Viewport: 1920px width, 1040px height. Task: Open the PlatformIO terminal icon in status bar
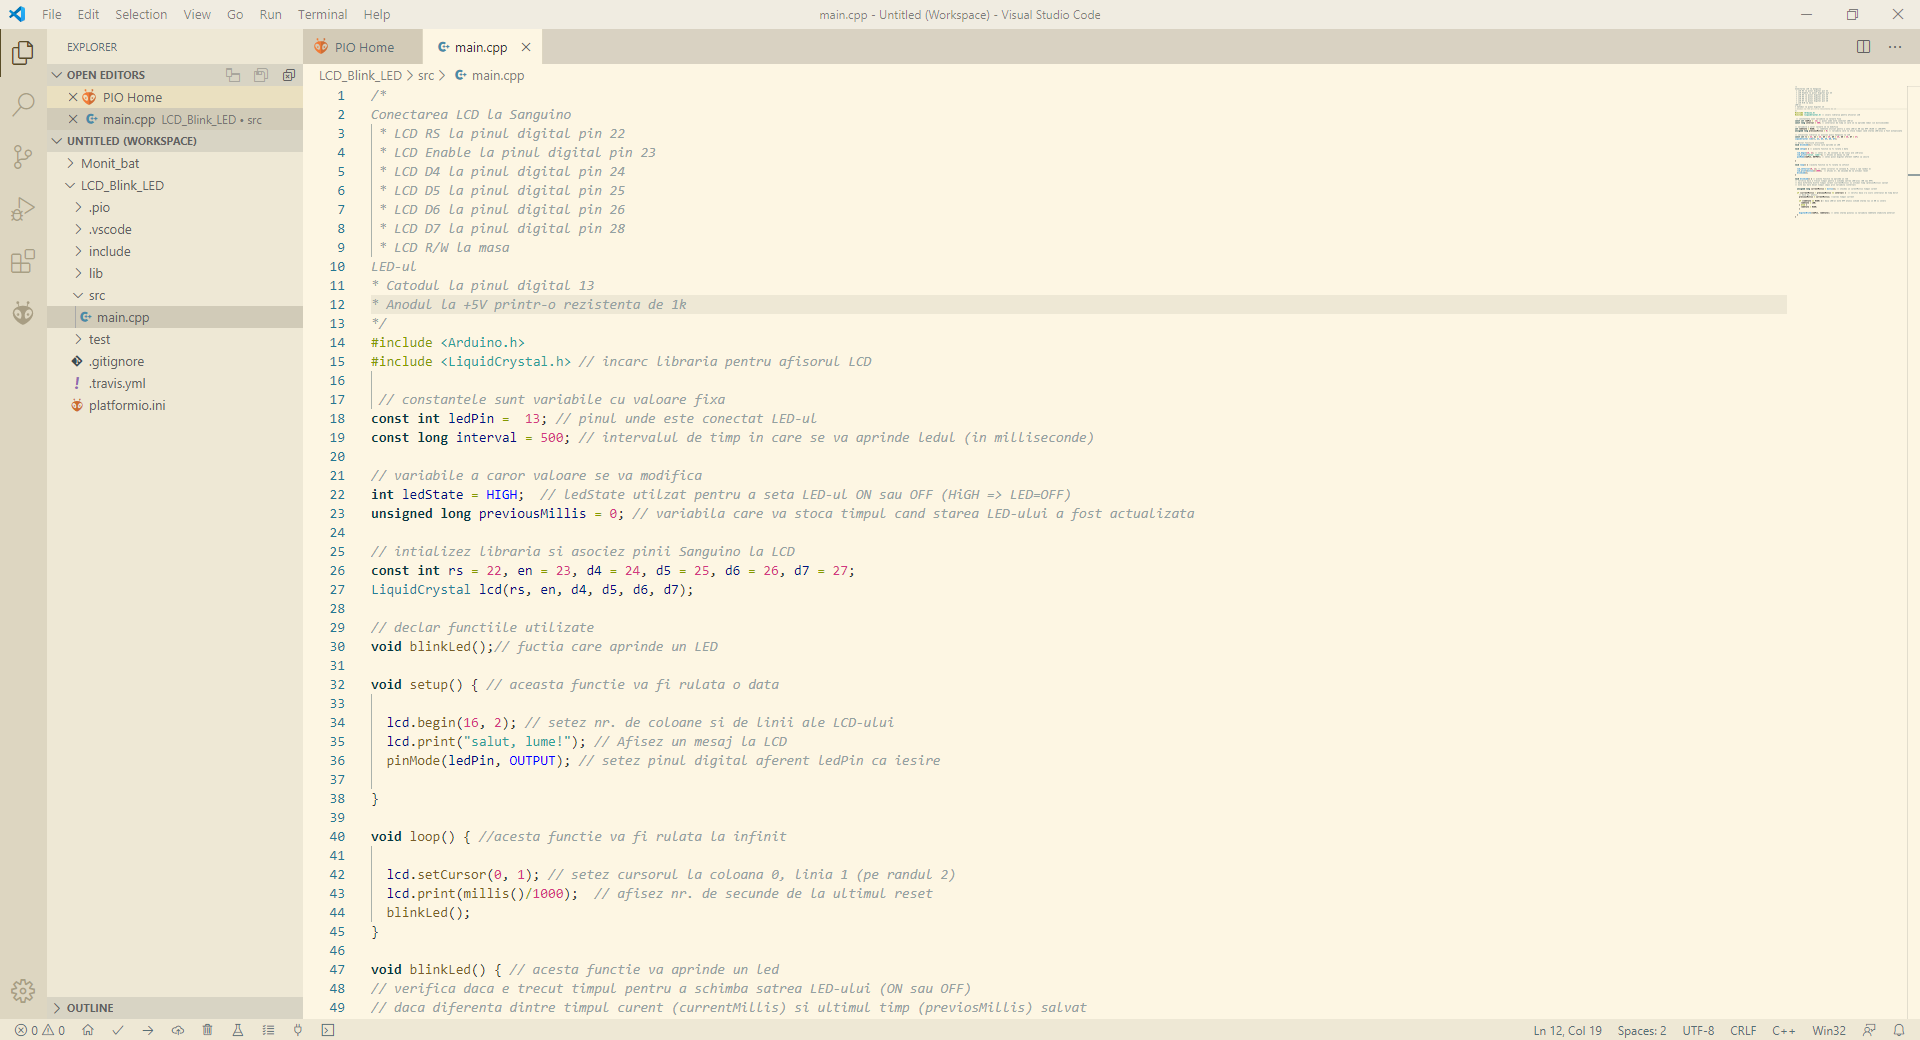pos(328,1030)
